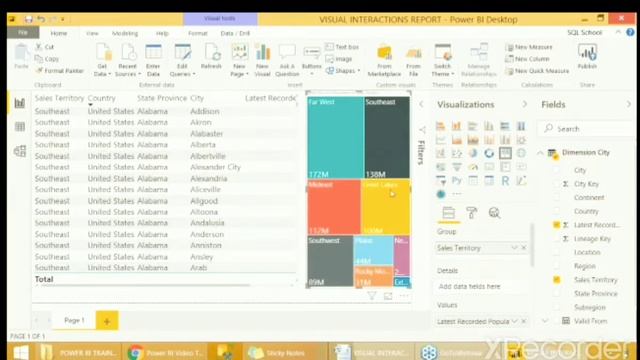This screenshot has width=640, height=360.
Task: Open the Report view in left sidebar
Action: point(20,103)
